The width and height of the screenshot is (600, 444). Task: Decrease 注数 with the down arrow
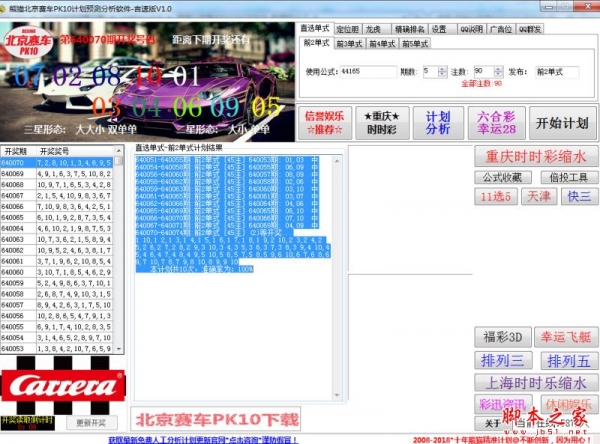pos(498,74)
